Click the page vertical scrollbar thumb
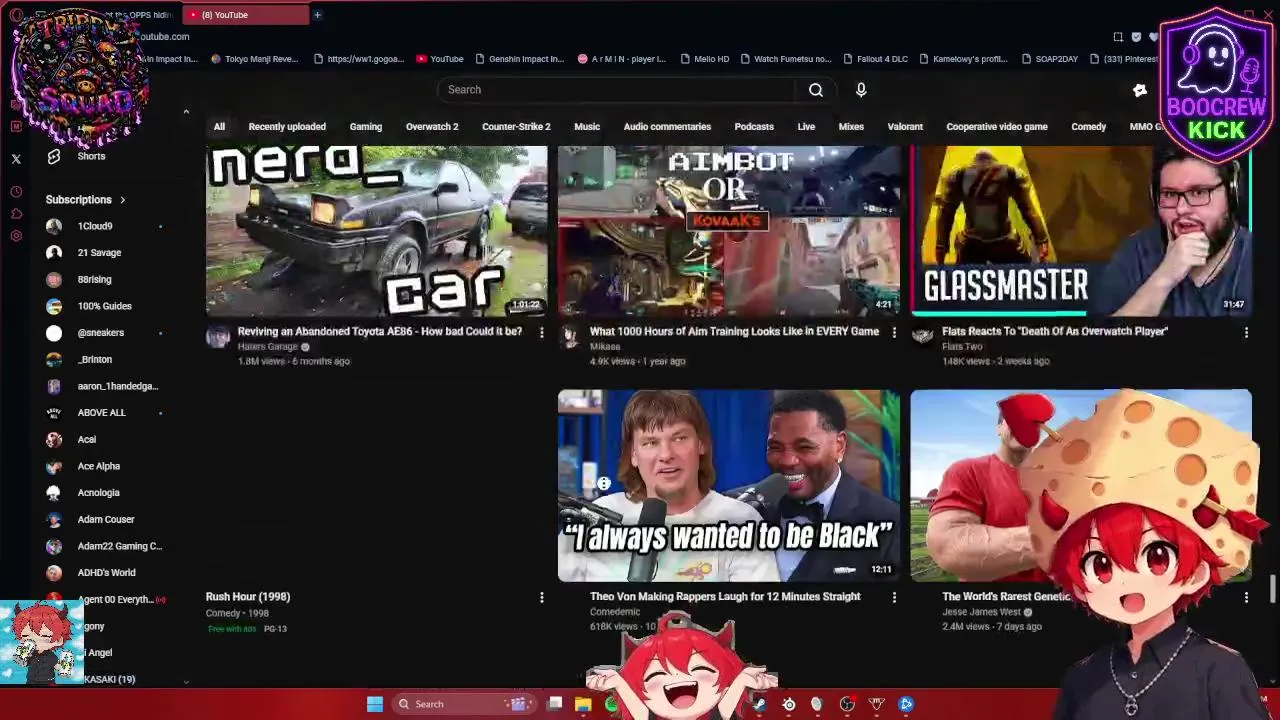 point(1273,590)
